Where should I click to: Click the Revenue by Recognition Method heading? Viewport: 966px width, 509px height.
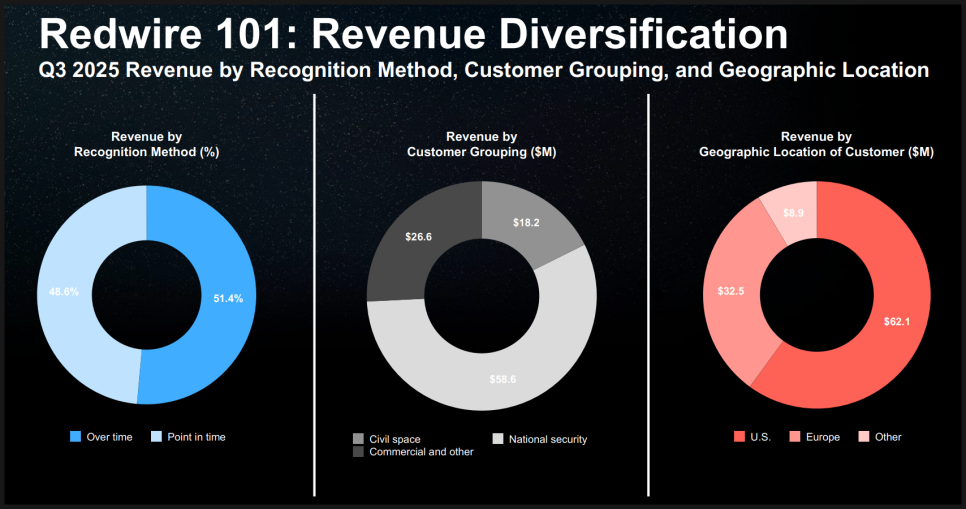coord(146,144)
